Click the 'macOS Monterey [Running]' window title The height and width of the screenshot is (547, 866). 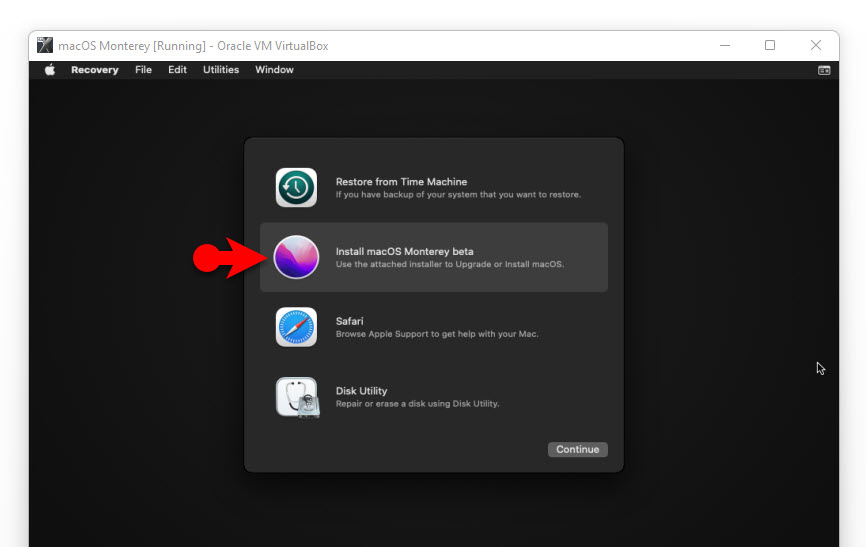[193, 46]
